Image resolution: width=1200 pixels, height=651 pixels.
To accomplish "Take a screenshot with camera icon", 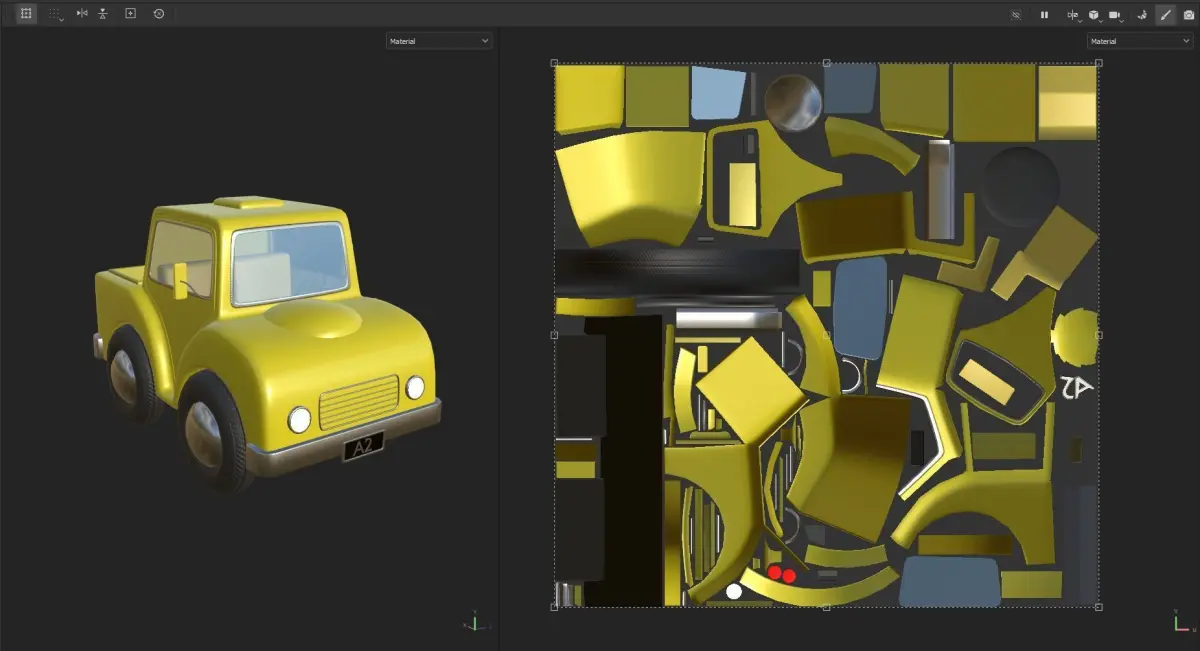I will click(1188, 15).
